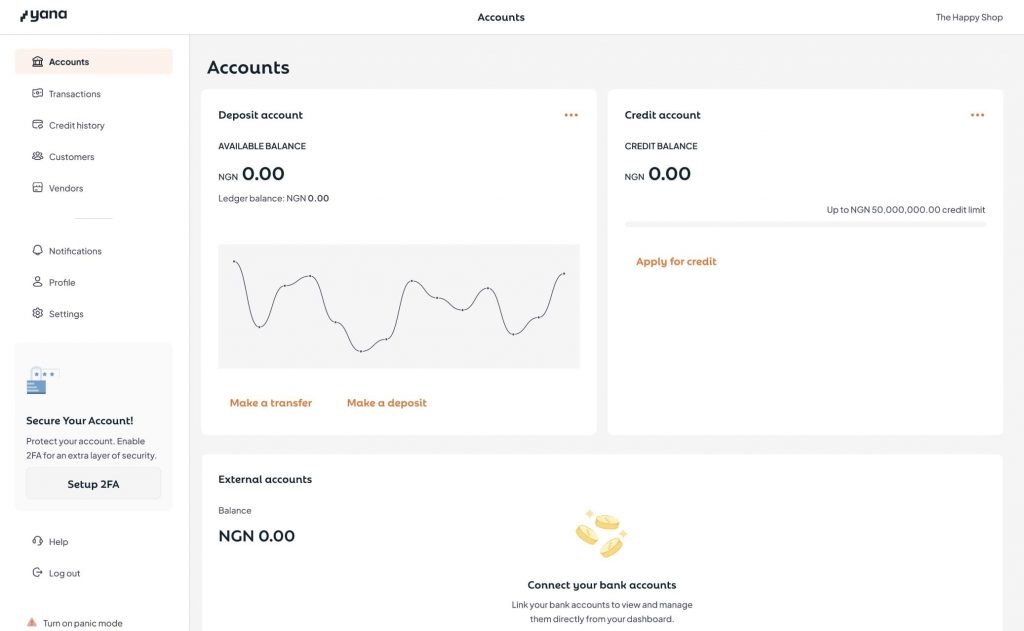
Task: Click the Customers people icon
Action: pyautogui.click(x=38, y=157)
